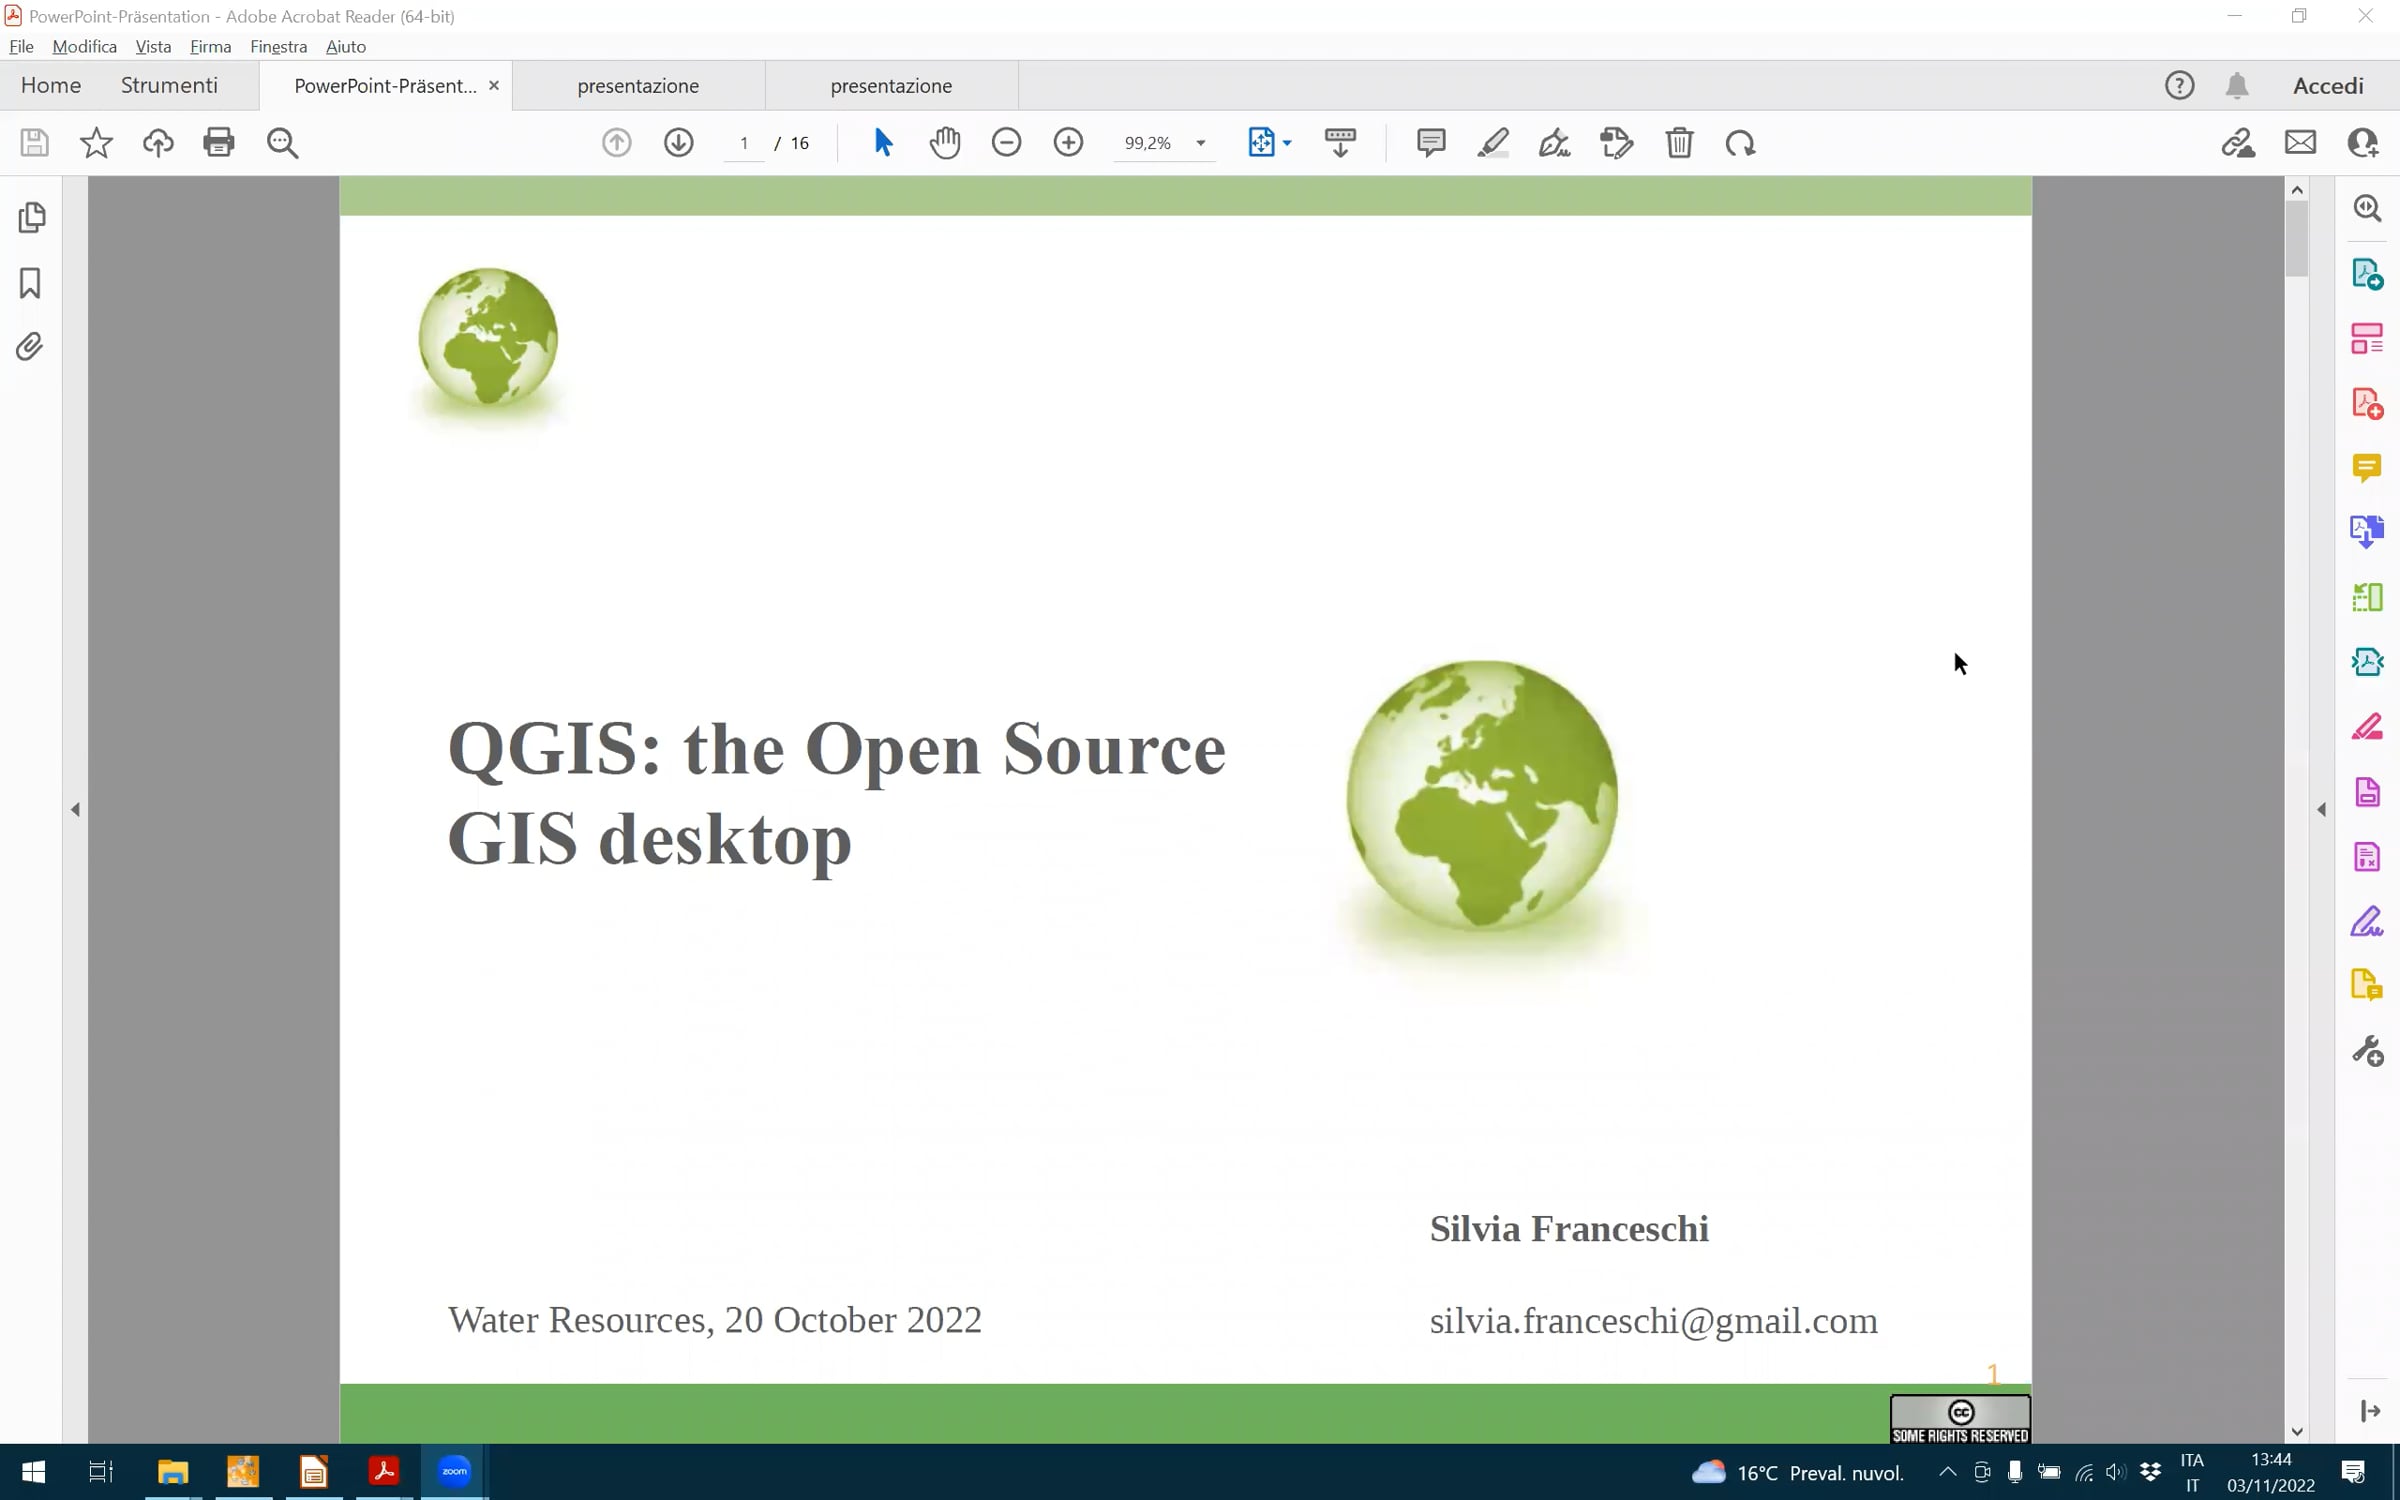Open the File menu

[x=21, y=46]
